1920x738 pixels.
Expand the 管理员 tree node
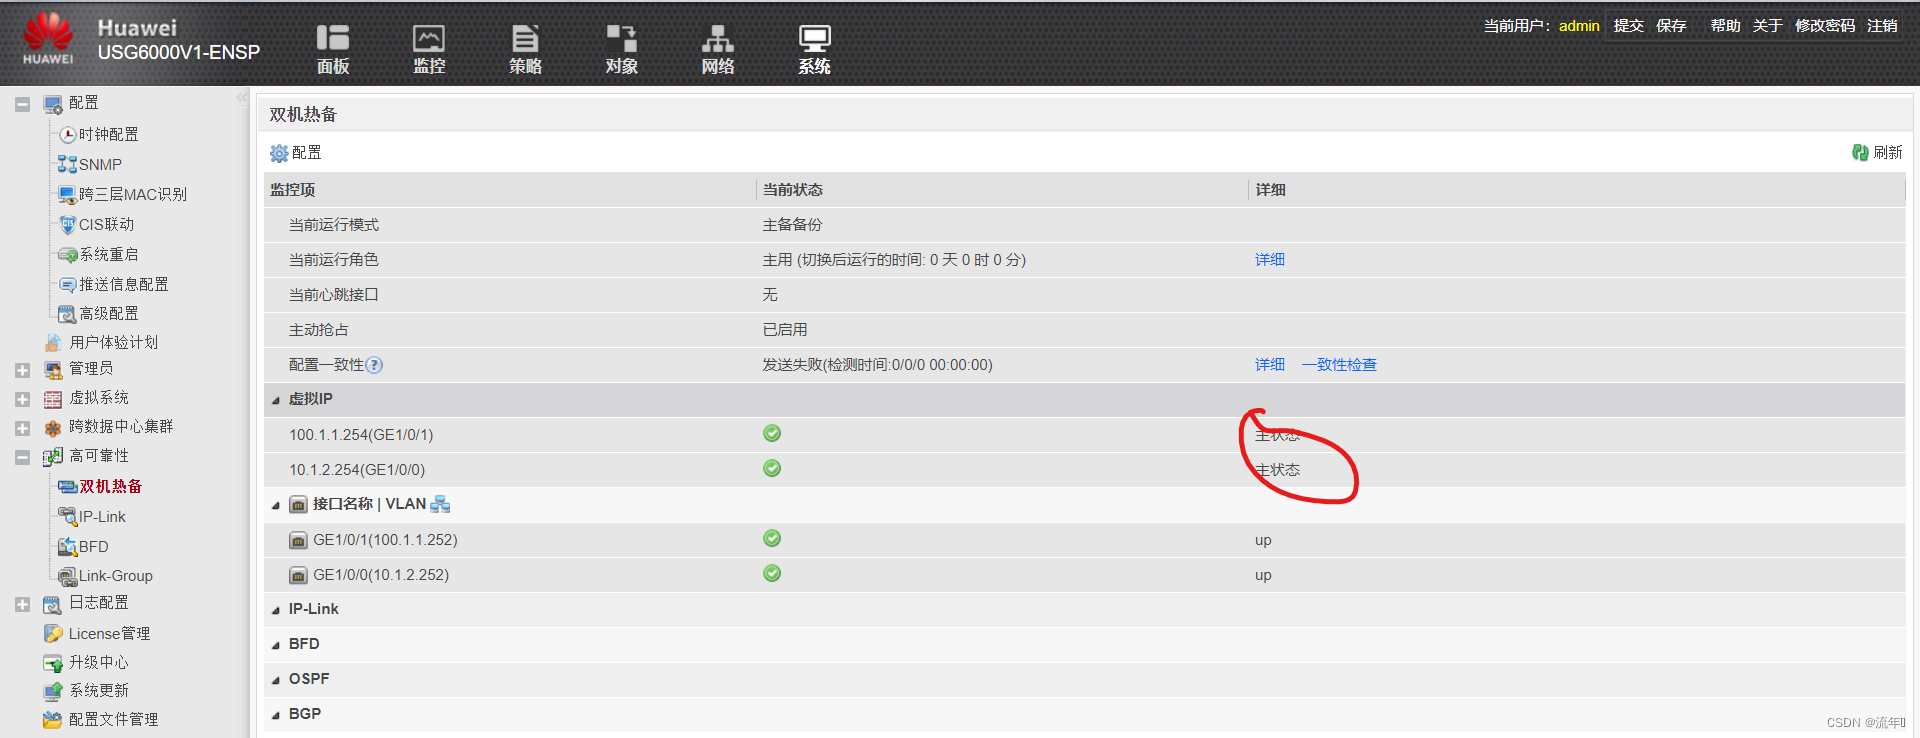(x=22, y=370)
